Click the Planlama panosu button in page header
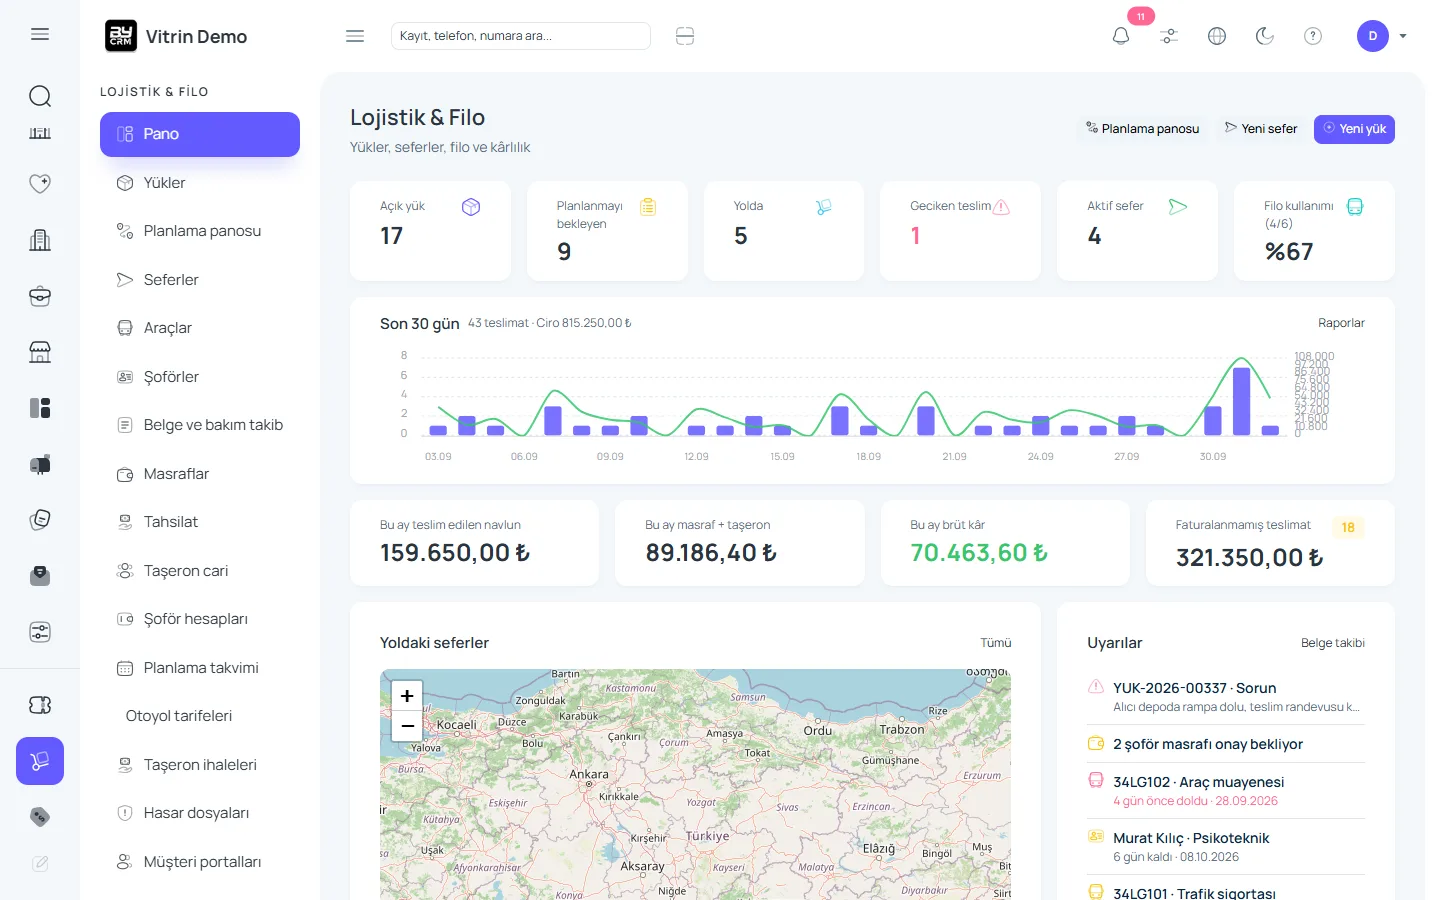 (x=1143, y=129)
